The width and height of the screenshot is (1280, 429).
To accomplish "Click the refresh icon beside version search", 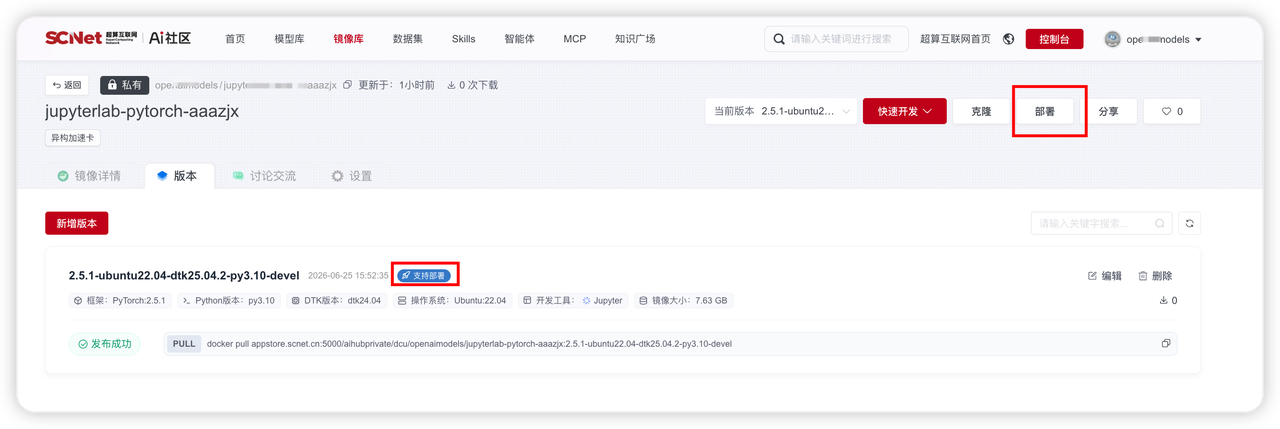I will pos(1189,223).
